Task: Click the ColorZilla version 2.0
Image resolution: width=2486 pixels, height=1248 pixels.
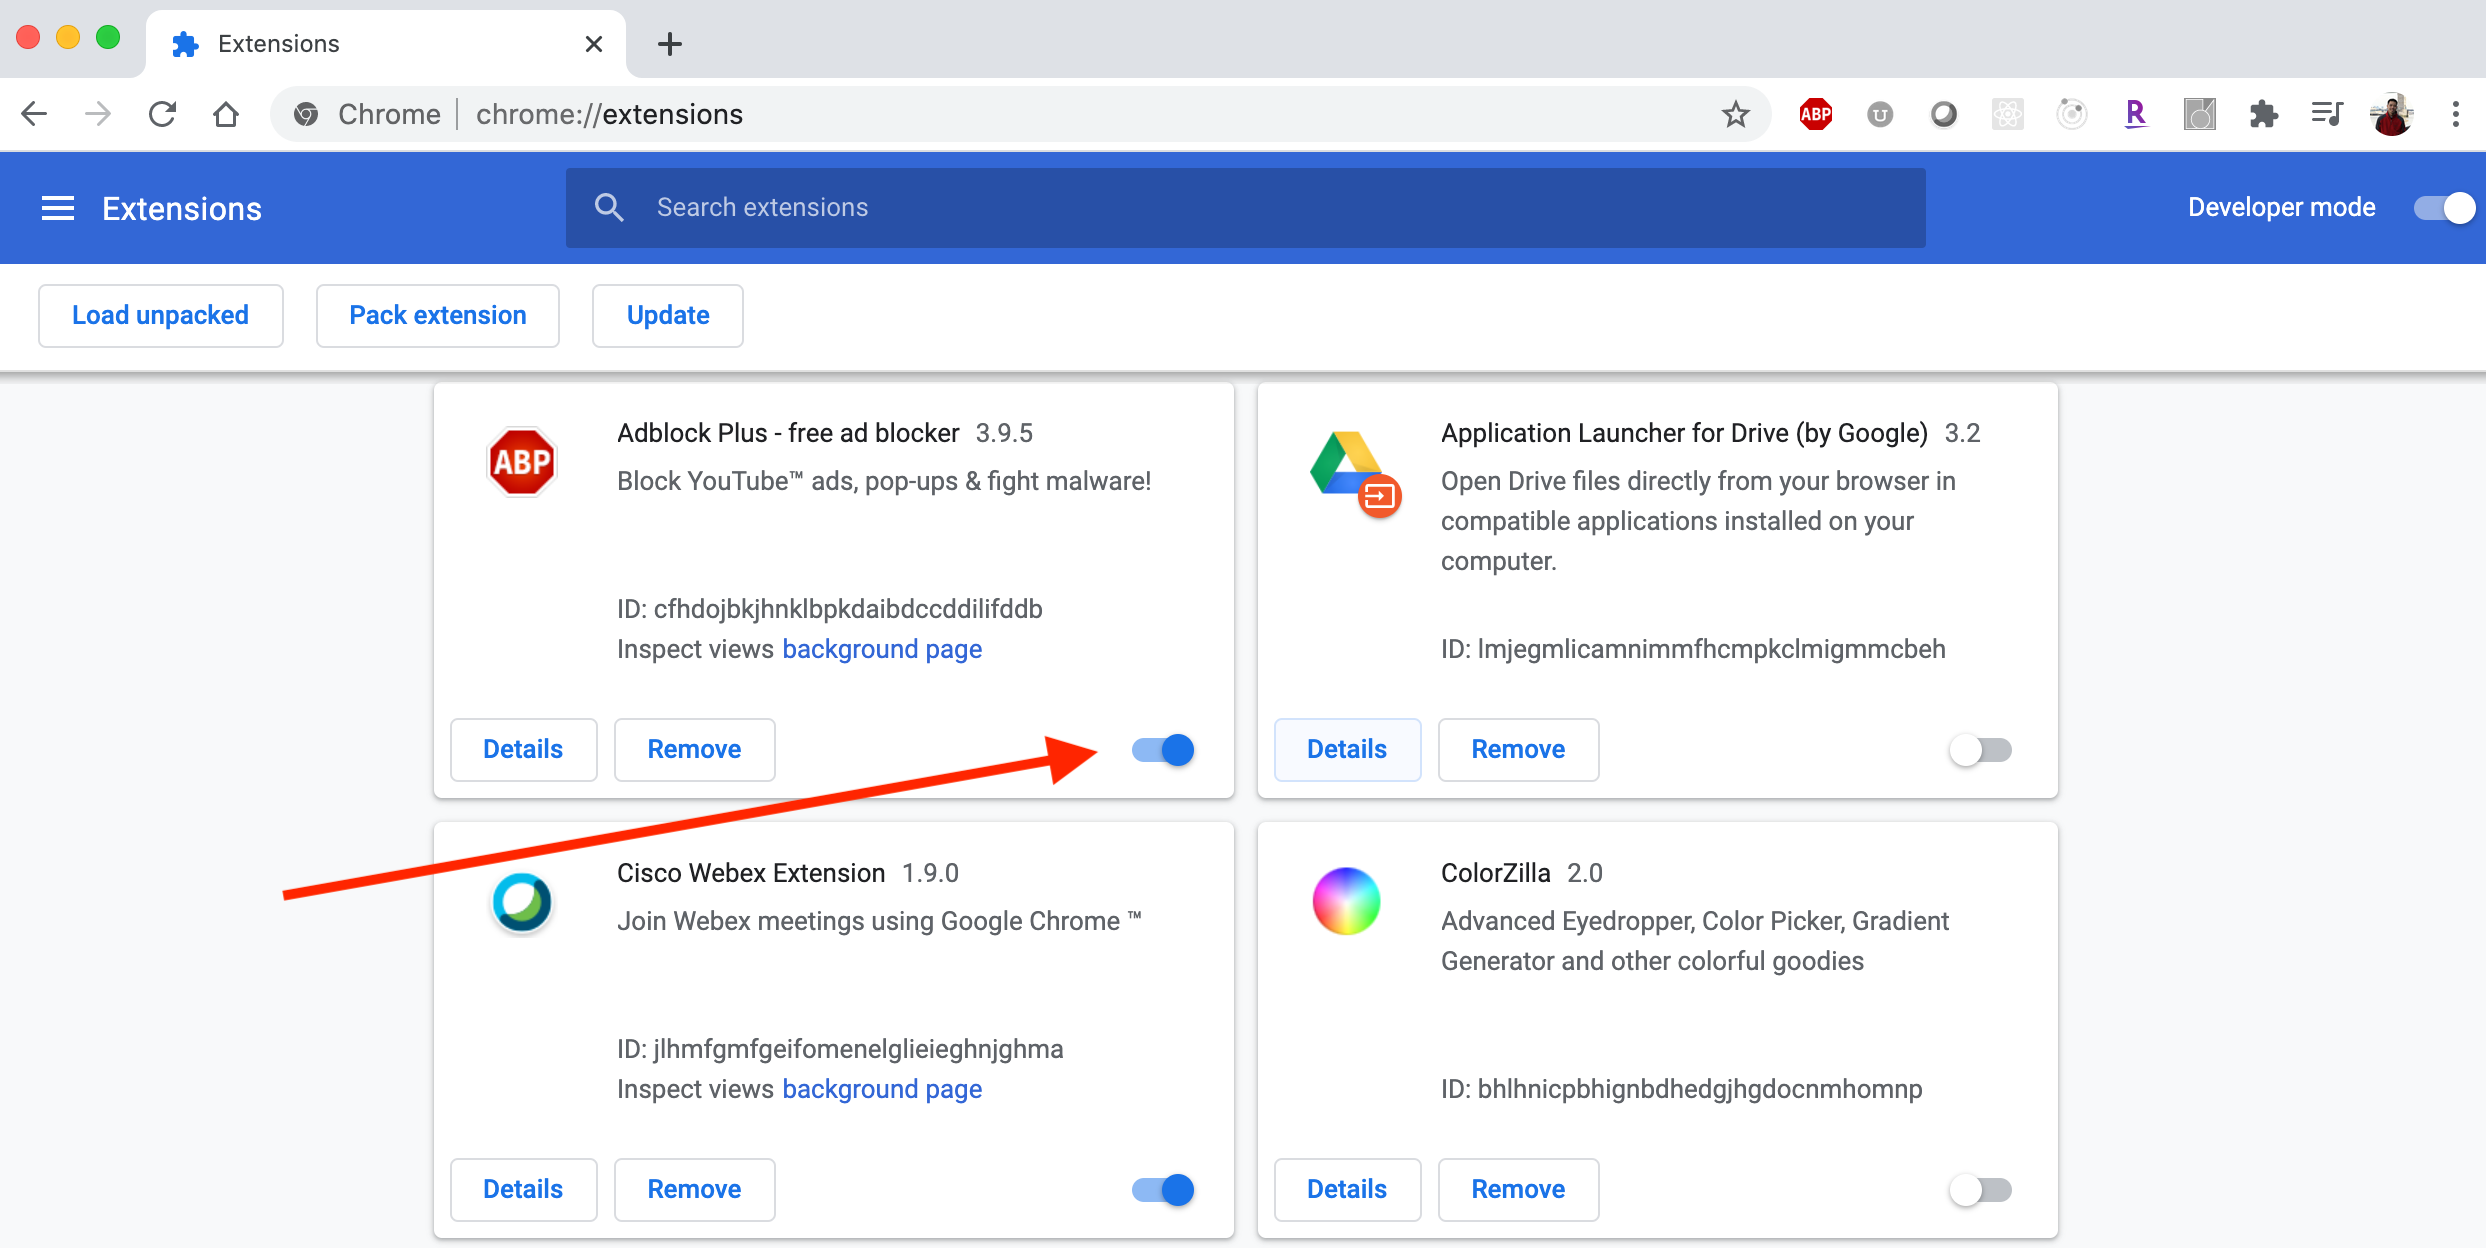Action: click(x=1585, y=873)
